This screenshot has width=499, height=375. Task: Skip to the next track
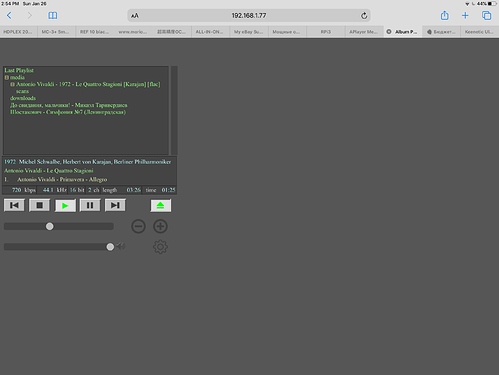pos(115,205)
